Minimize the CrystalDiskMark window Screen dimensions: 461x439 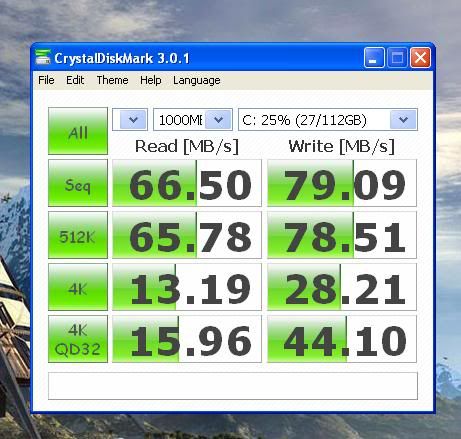click(x=374, y=58)
